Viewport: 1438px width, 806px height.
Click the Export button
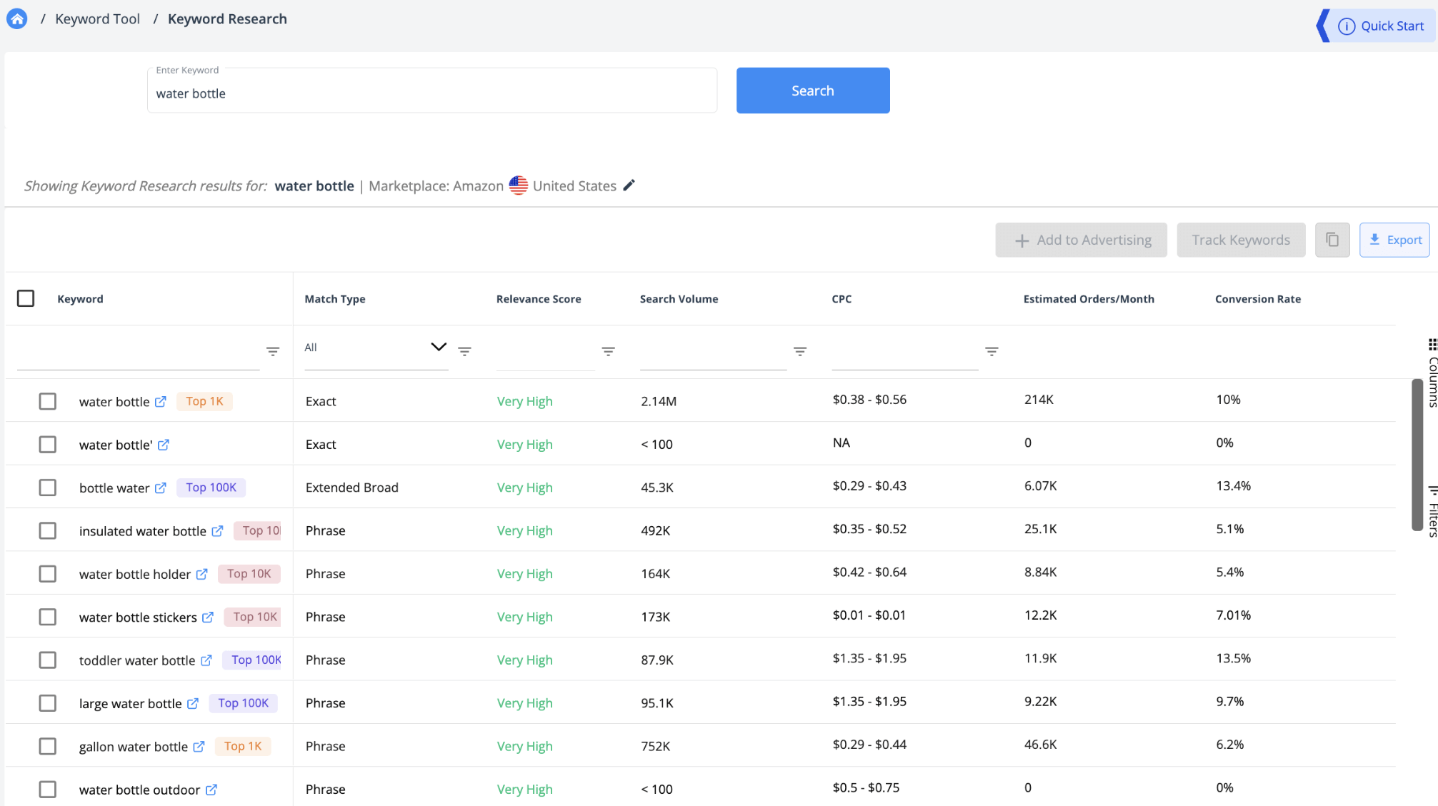coord(1394,240)
